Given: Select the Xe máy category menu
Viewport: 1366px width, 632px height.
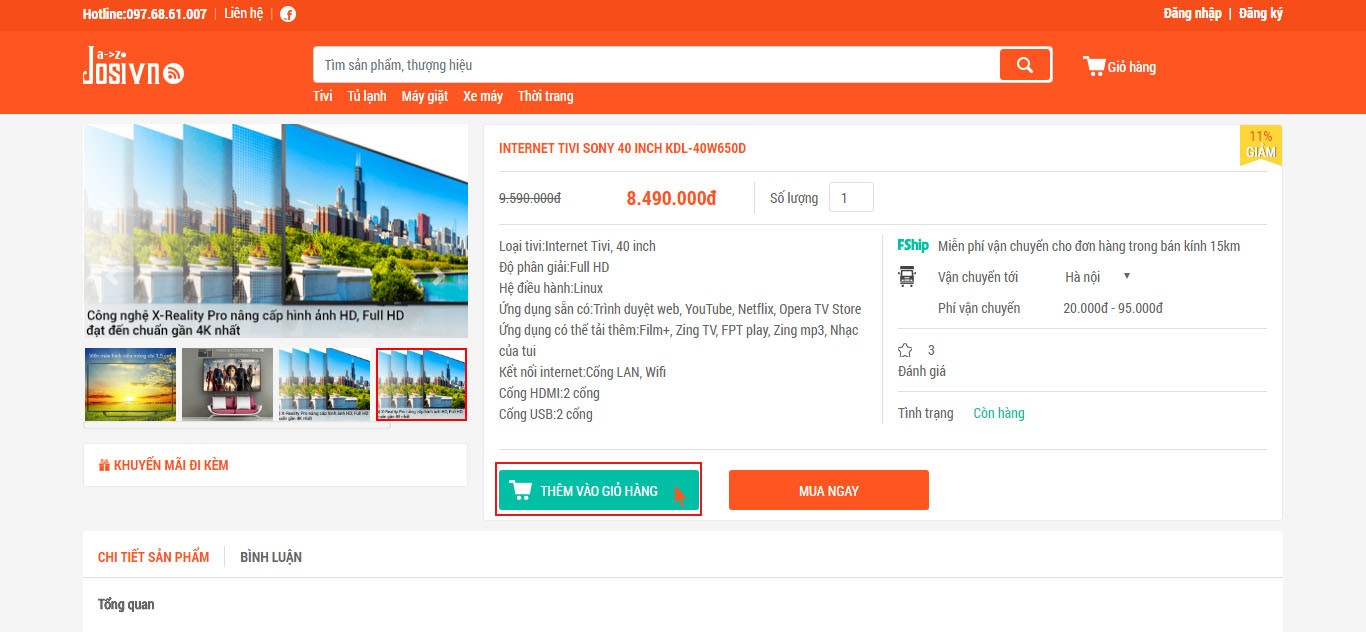Looking at the screenshot, I should click(x=483, y=96).
